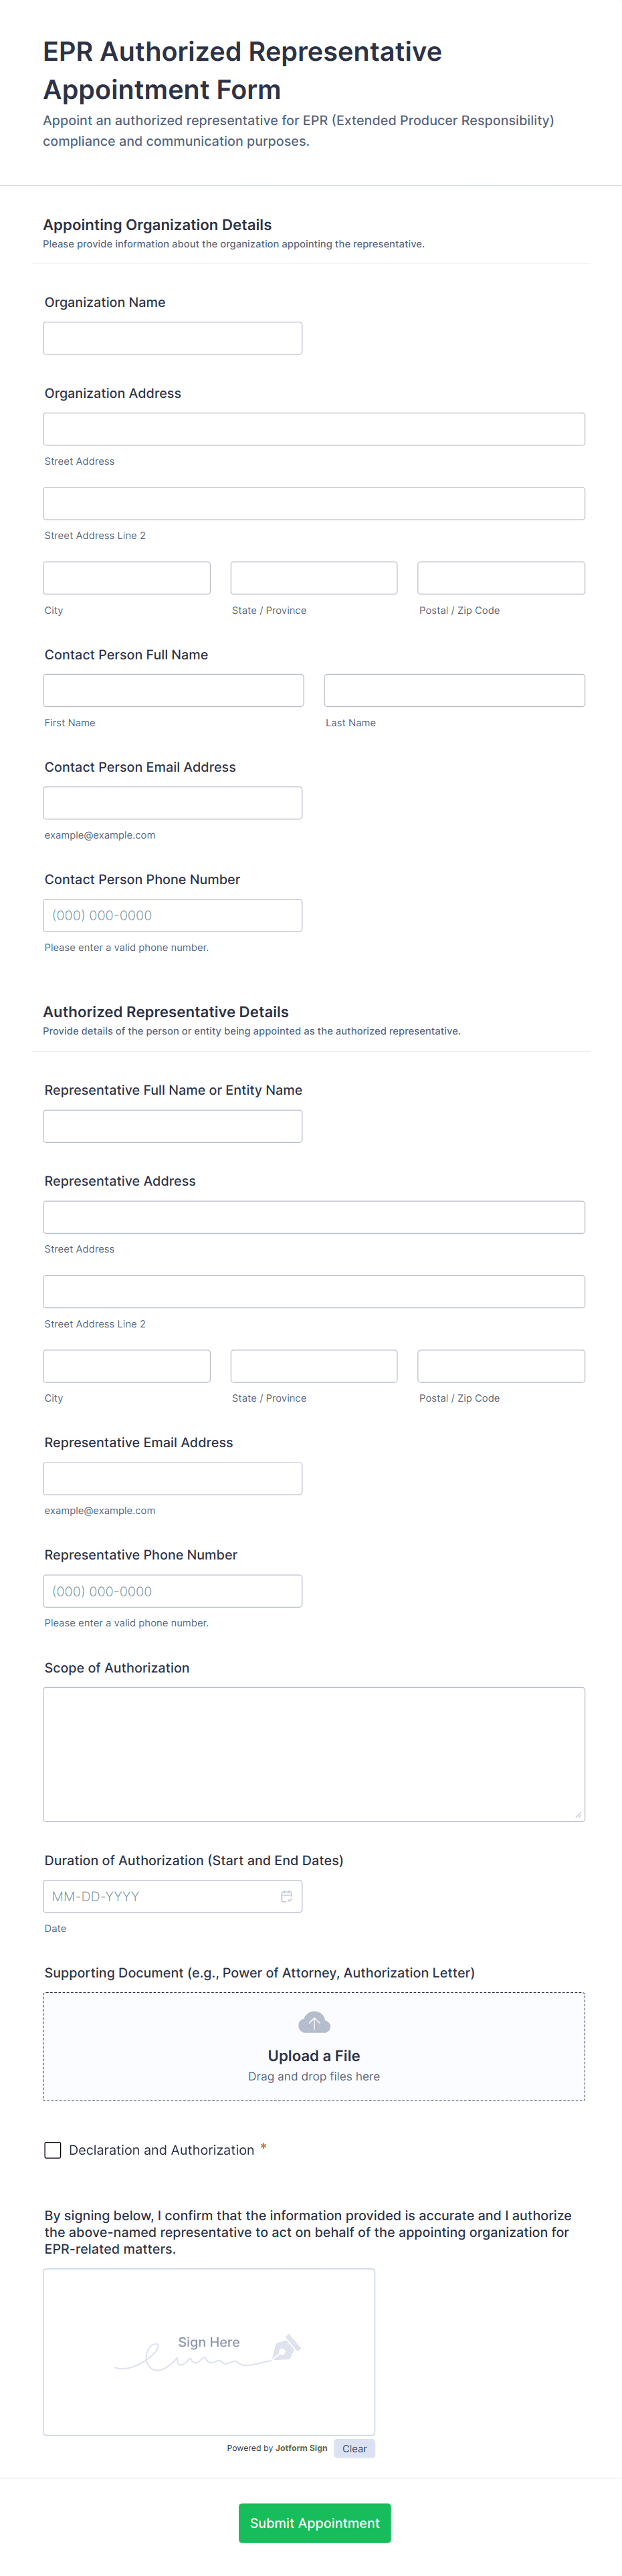
Task: Click the Sign Here signature area
Action: click(208, 2351)
